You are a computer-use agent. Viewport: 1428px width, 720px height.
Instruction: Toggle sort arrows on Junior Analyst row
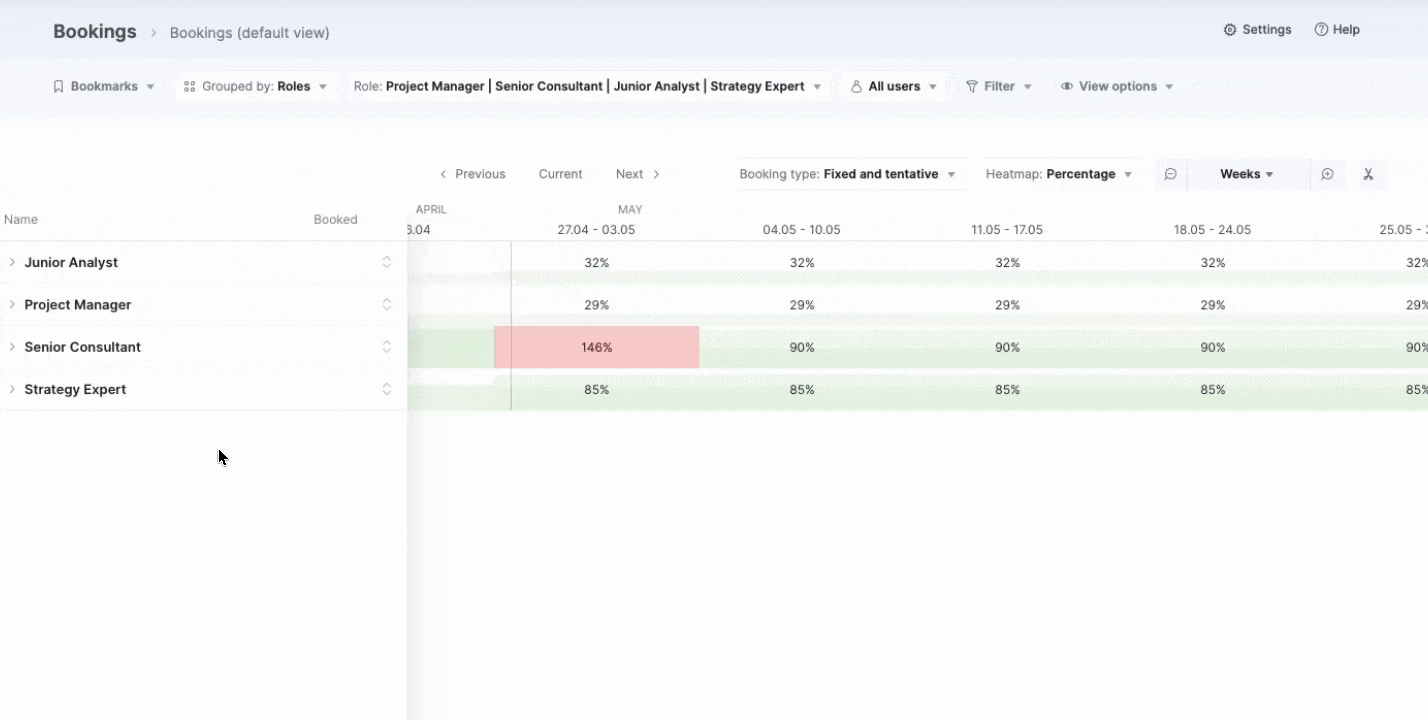tap(387, 262)
